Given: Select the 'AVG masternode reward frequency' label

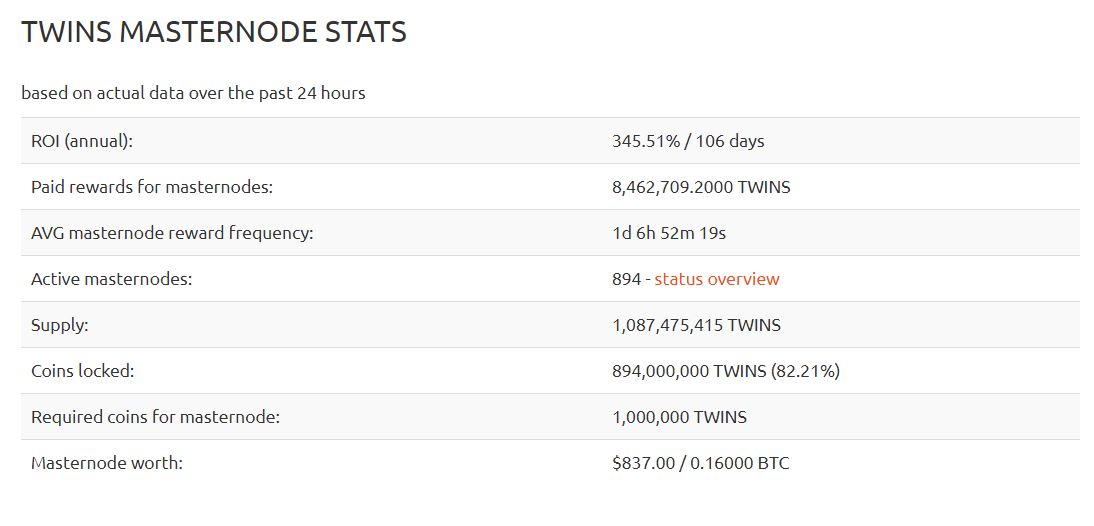Looking at the screenshot, I should 172,233.
